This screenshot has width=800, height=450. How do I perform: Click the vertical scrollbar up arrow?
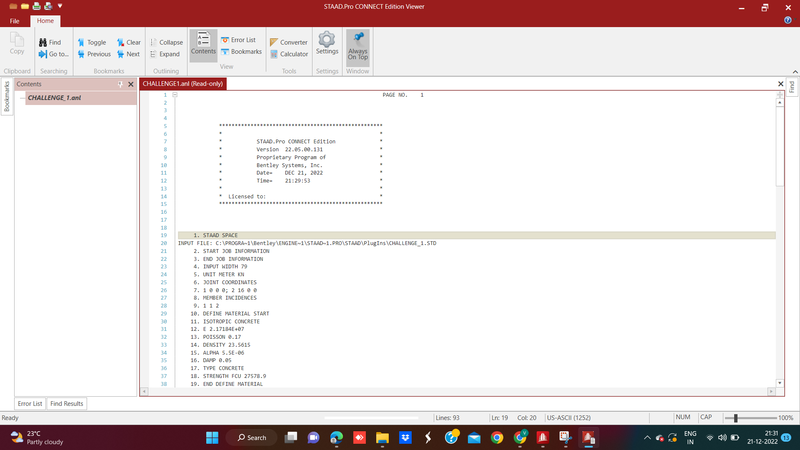(x=780, y=103)
